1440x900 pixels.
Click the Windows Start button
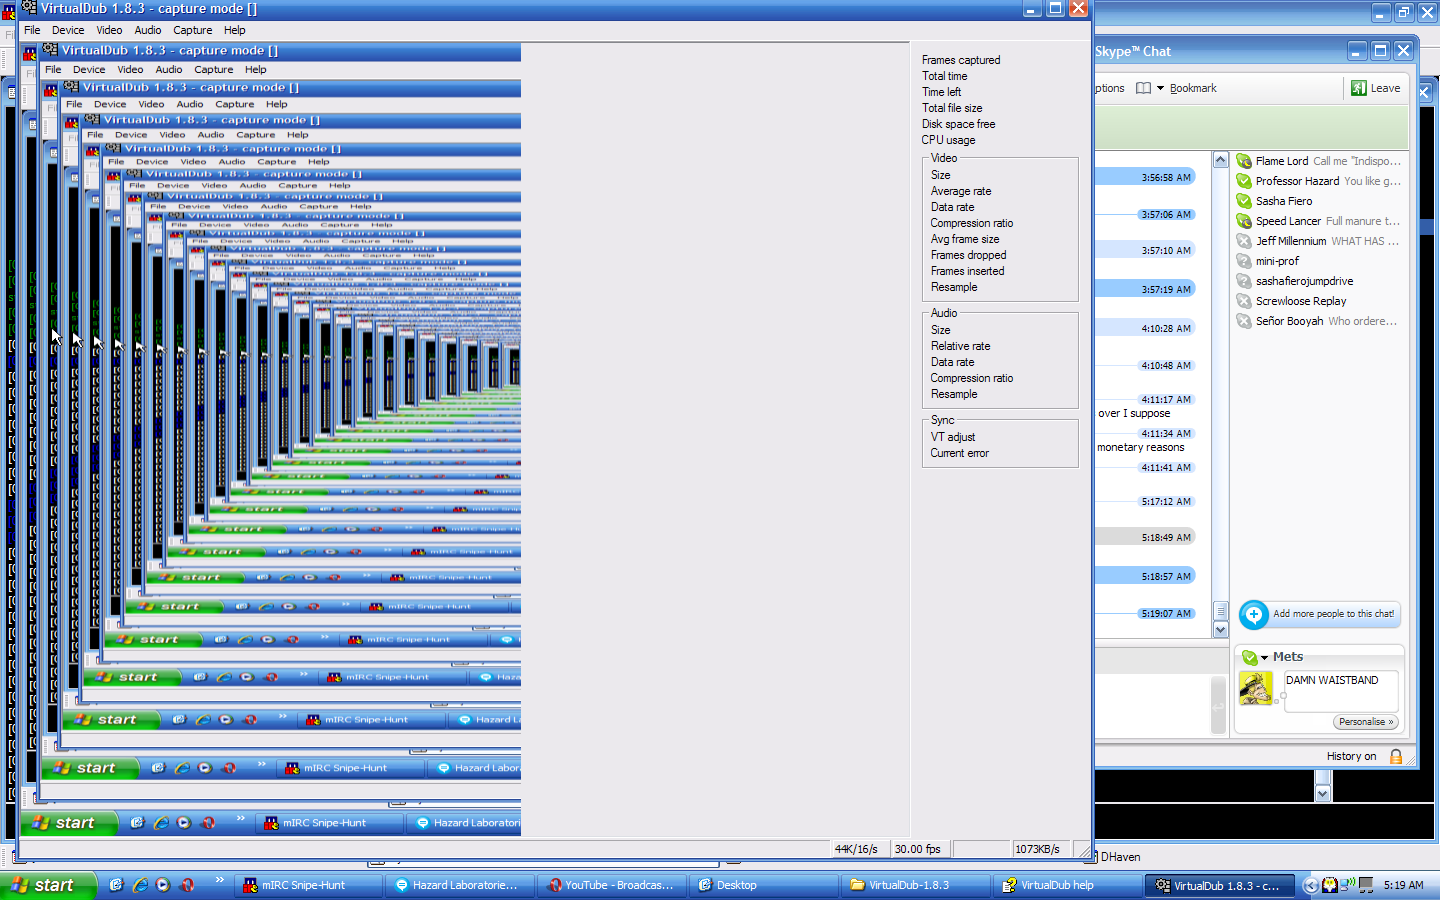click(x=48, y=885)
